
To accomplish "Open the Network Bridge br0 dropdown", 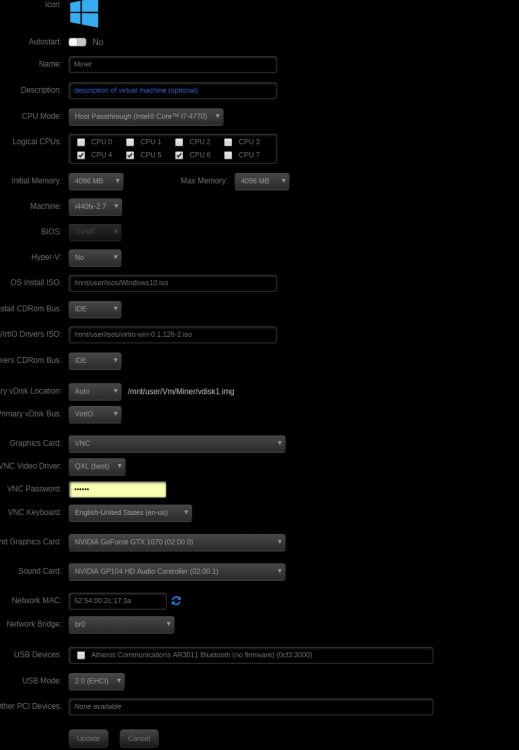I will tap(121, 625).
